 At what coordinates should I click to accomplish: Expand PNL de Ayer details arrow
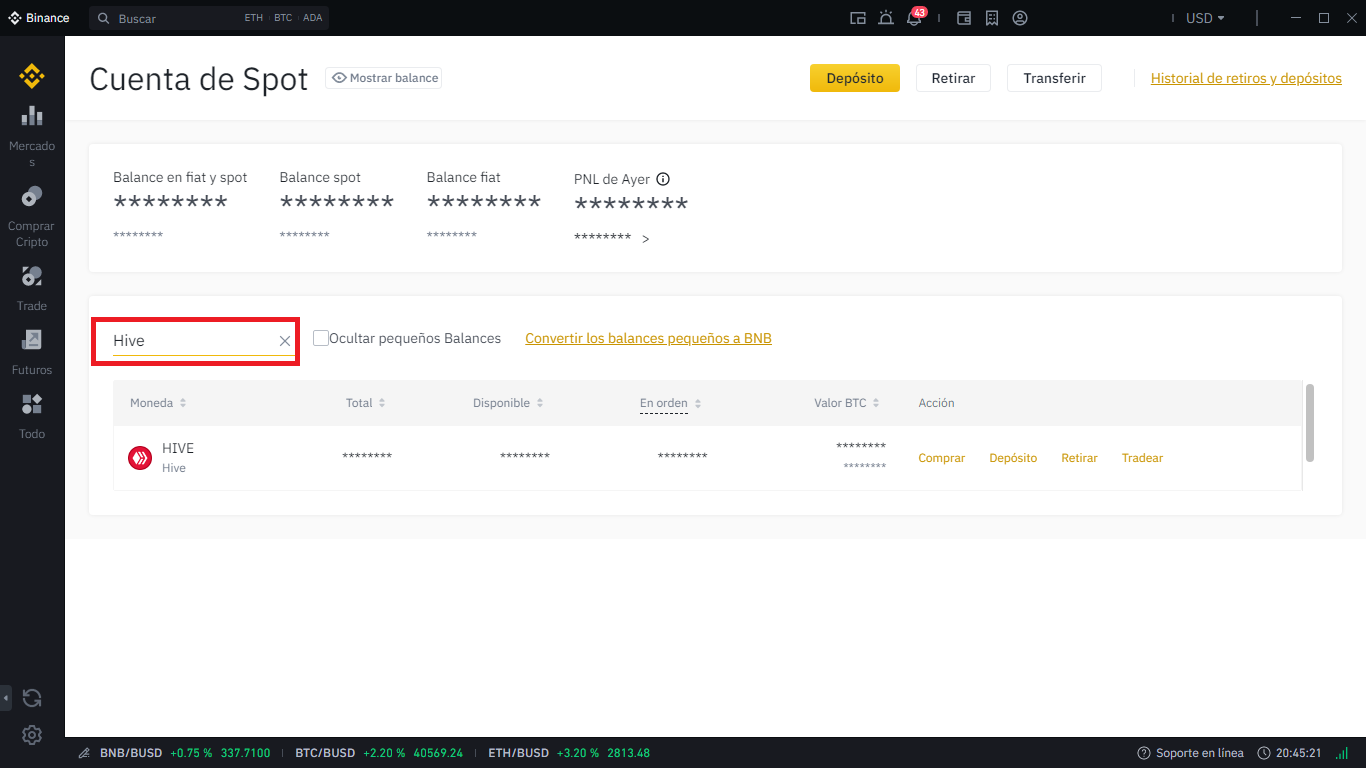tap(646, 239)
